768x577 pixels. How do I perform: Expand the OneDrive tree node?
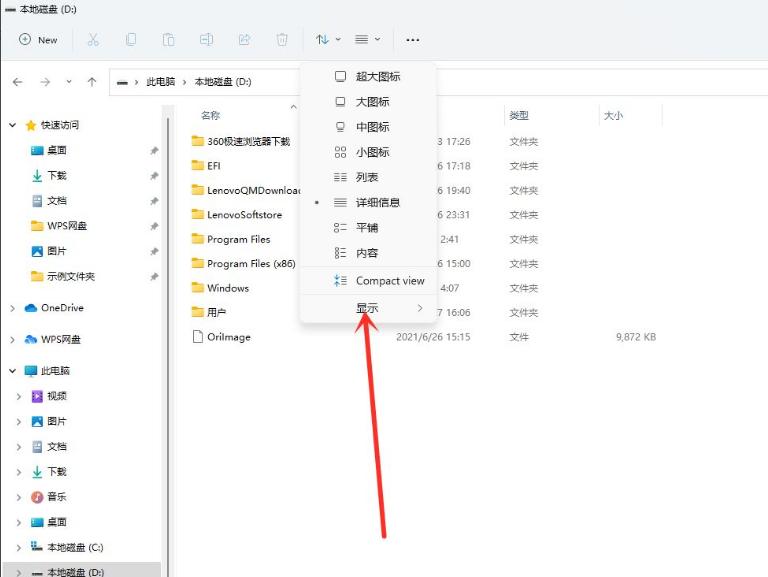13,308
